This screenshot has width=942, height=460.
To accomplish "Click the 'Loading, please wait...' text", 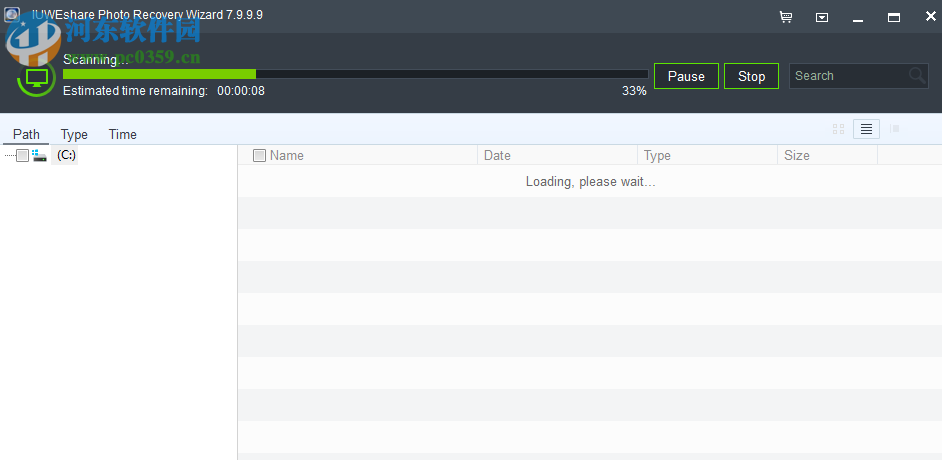I will pyautogui.click(x=591, y=181).
